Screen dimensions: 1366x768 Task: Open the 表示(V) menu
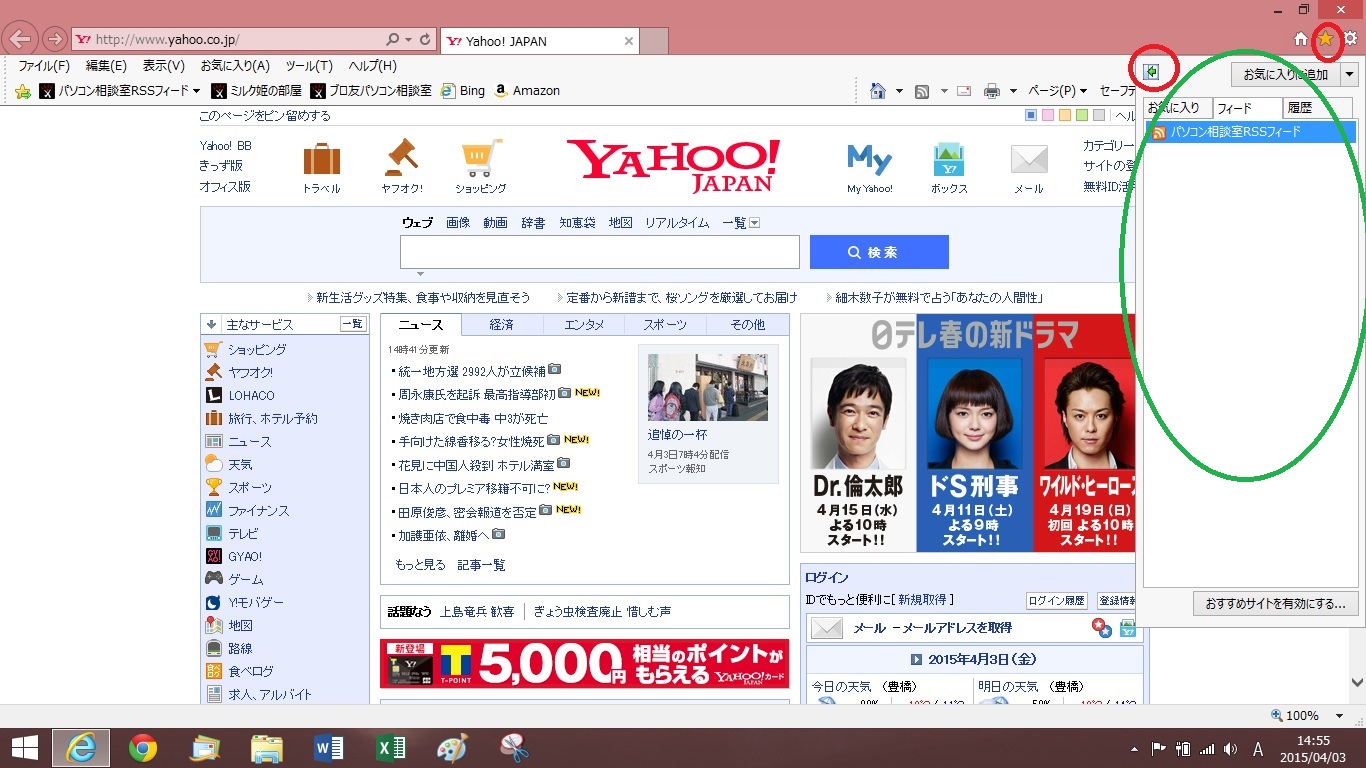coord(163,66)
